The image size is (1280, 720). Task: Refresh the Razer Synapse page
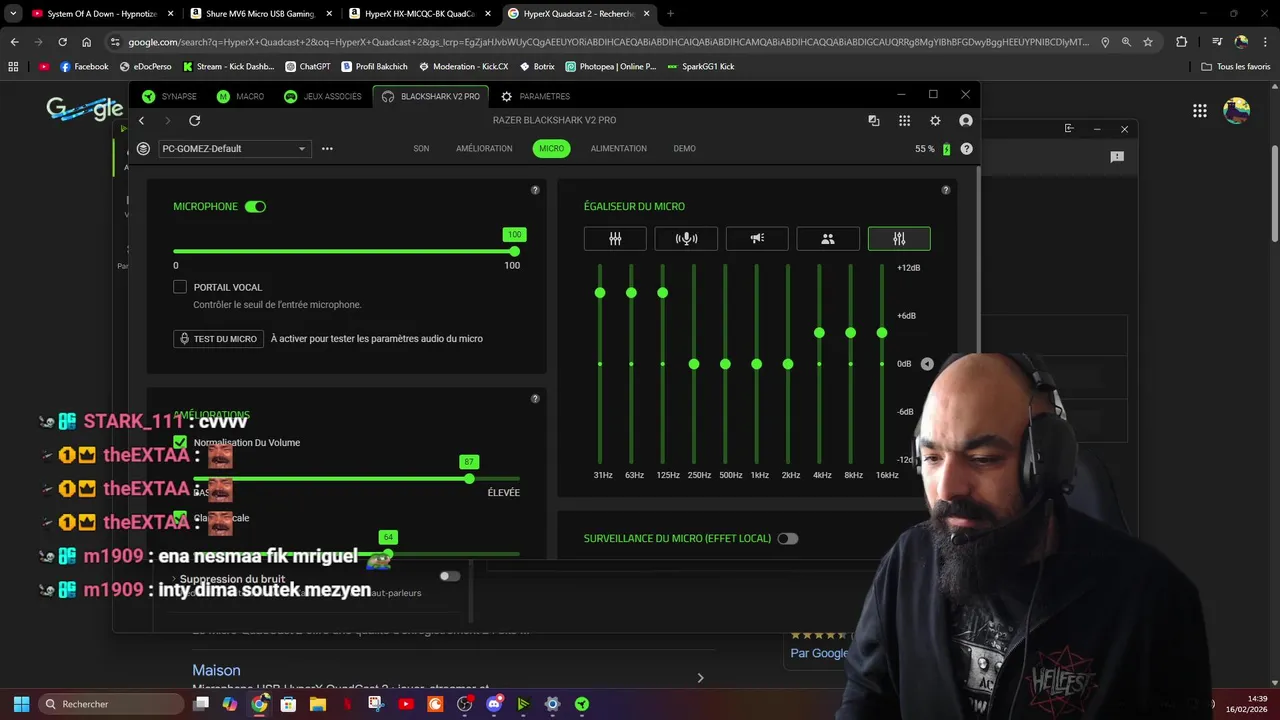coord(194,120)
